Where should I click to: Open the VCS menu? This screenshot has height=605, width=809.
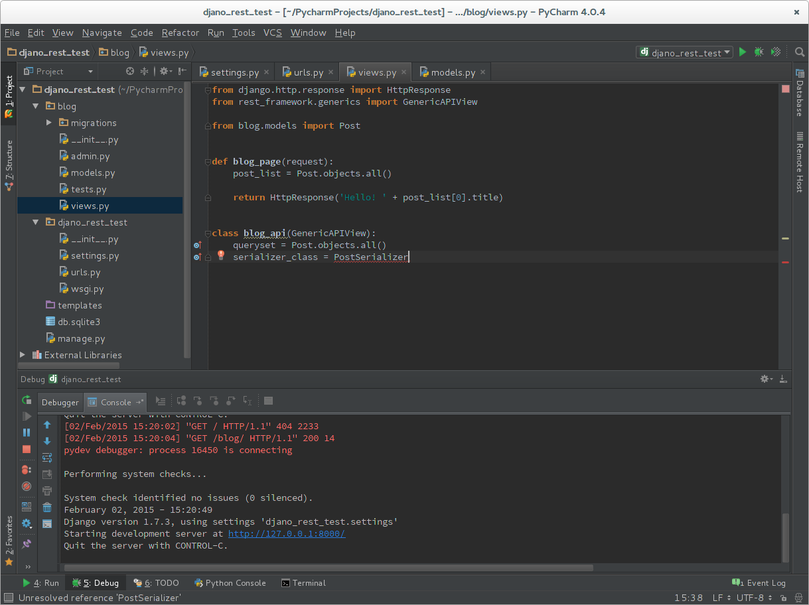click(272, 32)
